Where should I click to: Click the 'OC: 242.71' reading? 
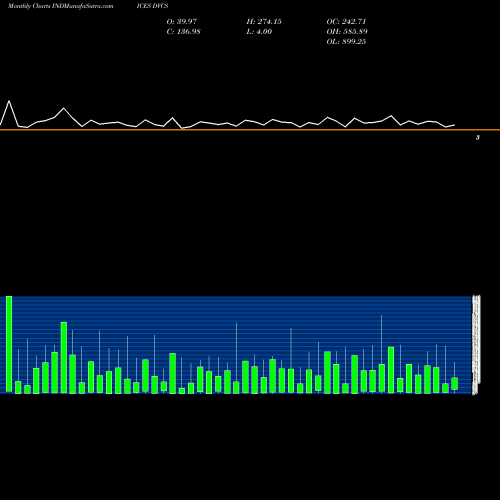tap(346, 22)
